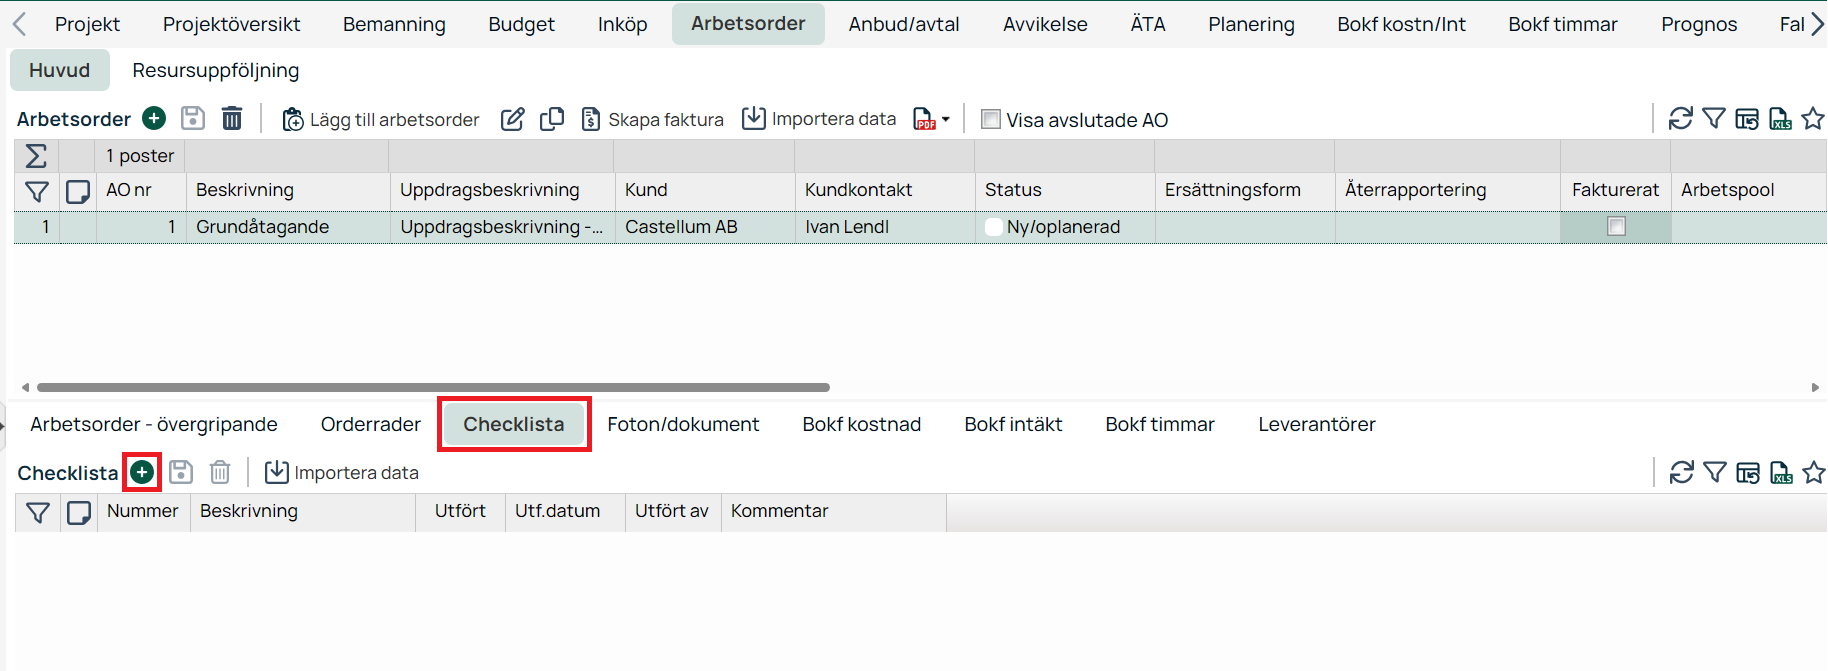Image resolution: width=1828 pixels, height=671 pixels.
Task: Export the Checklista grid to Excel
Action: pos(1781,472)
